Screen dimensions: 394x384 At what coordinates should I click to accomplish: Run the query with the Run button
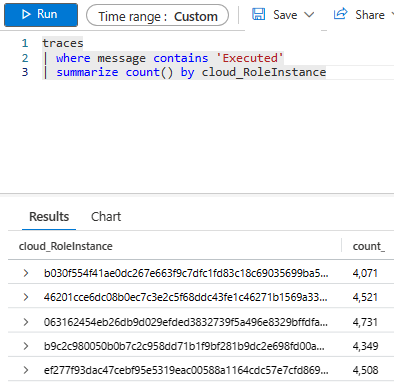point(41,15)
